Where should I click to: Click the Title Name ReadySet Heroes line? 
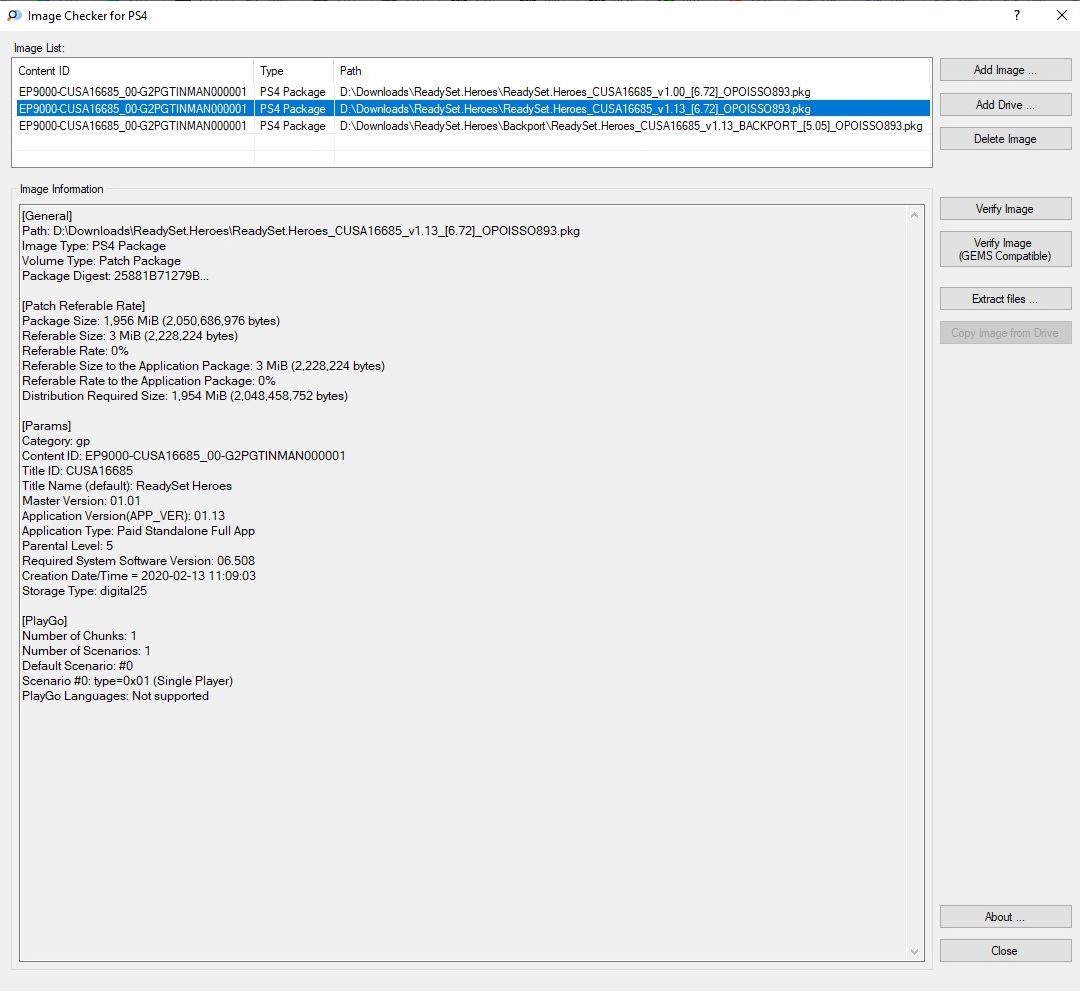click(x=127, y=486)
